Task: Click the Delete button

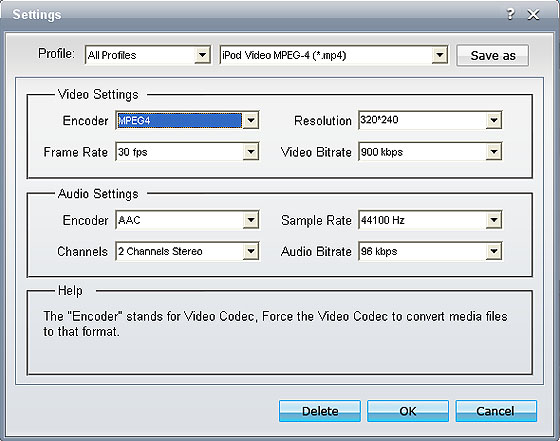Action: 320,411
